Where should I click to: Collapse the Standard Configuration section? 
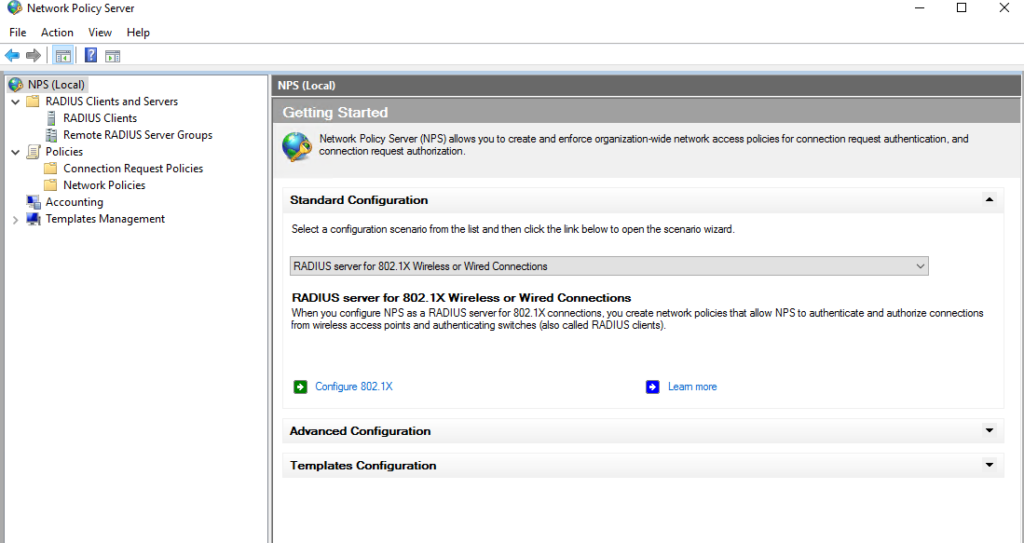tap(989, 200)
